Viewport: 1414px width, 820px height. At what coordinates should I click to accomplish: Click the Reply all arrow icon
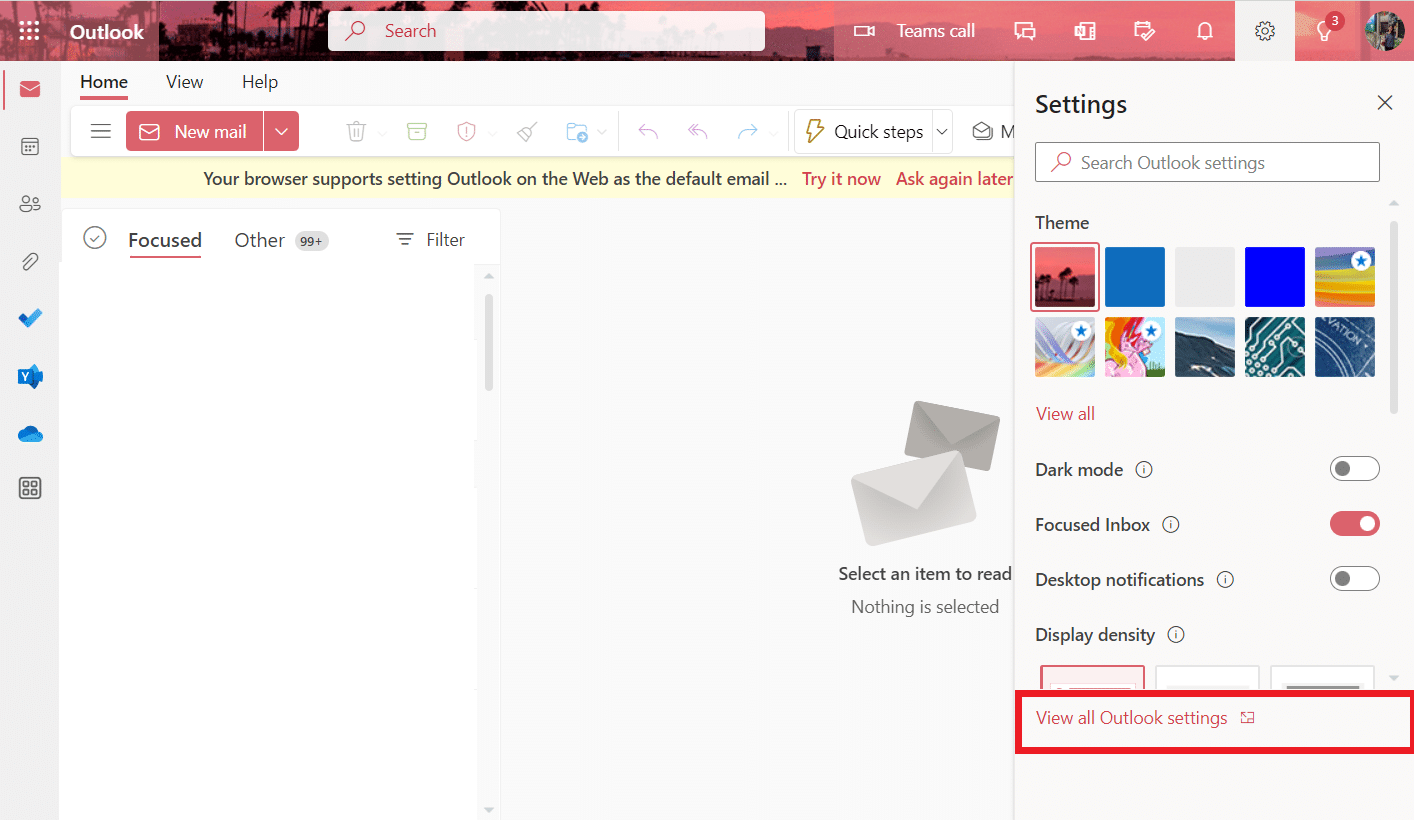(697, 131)
